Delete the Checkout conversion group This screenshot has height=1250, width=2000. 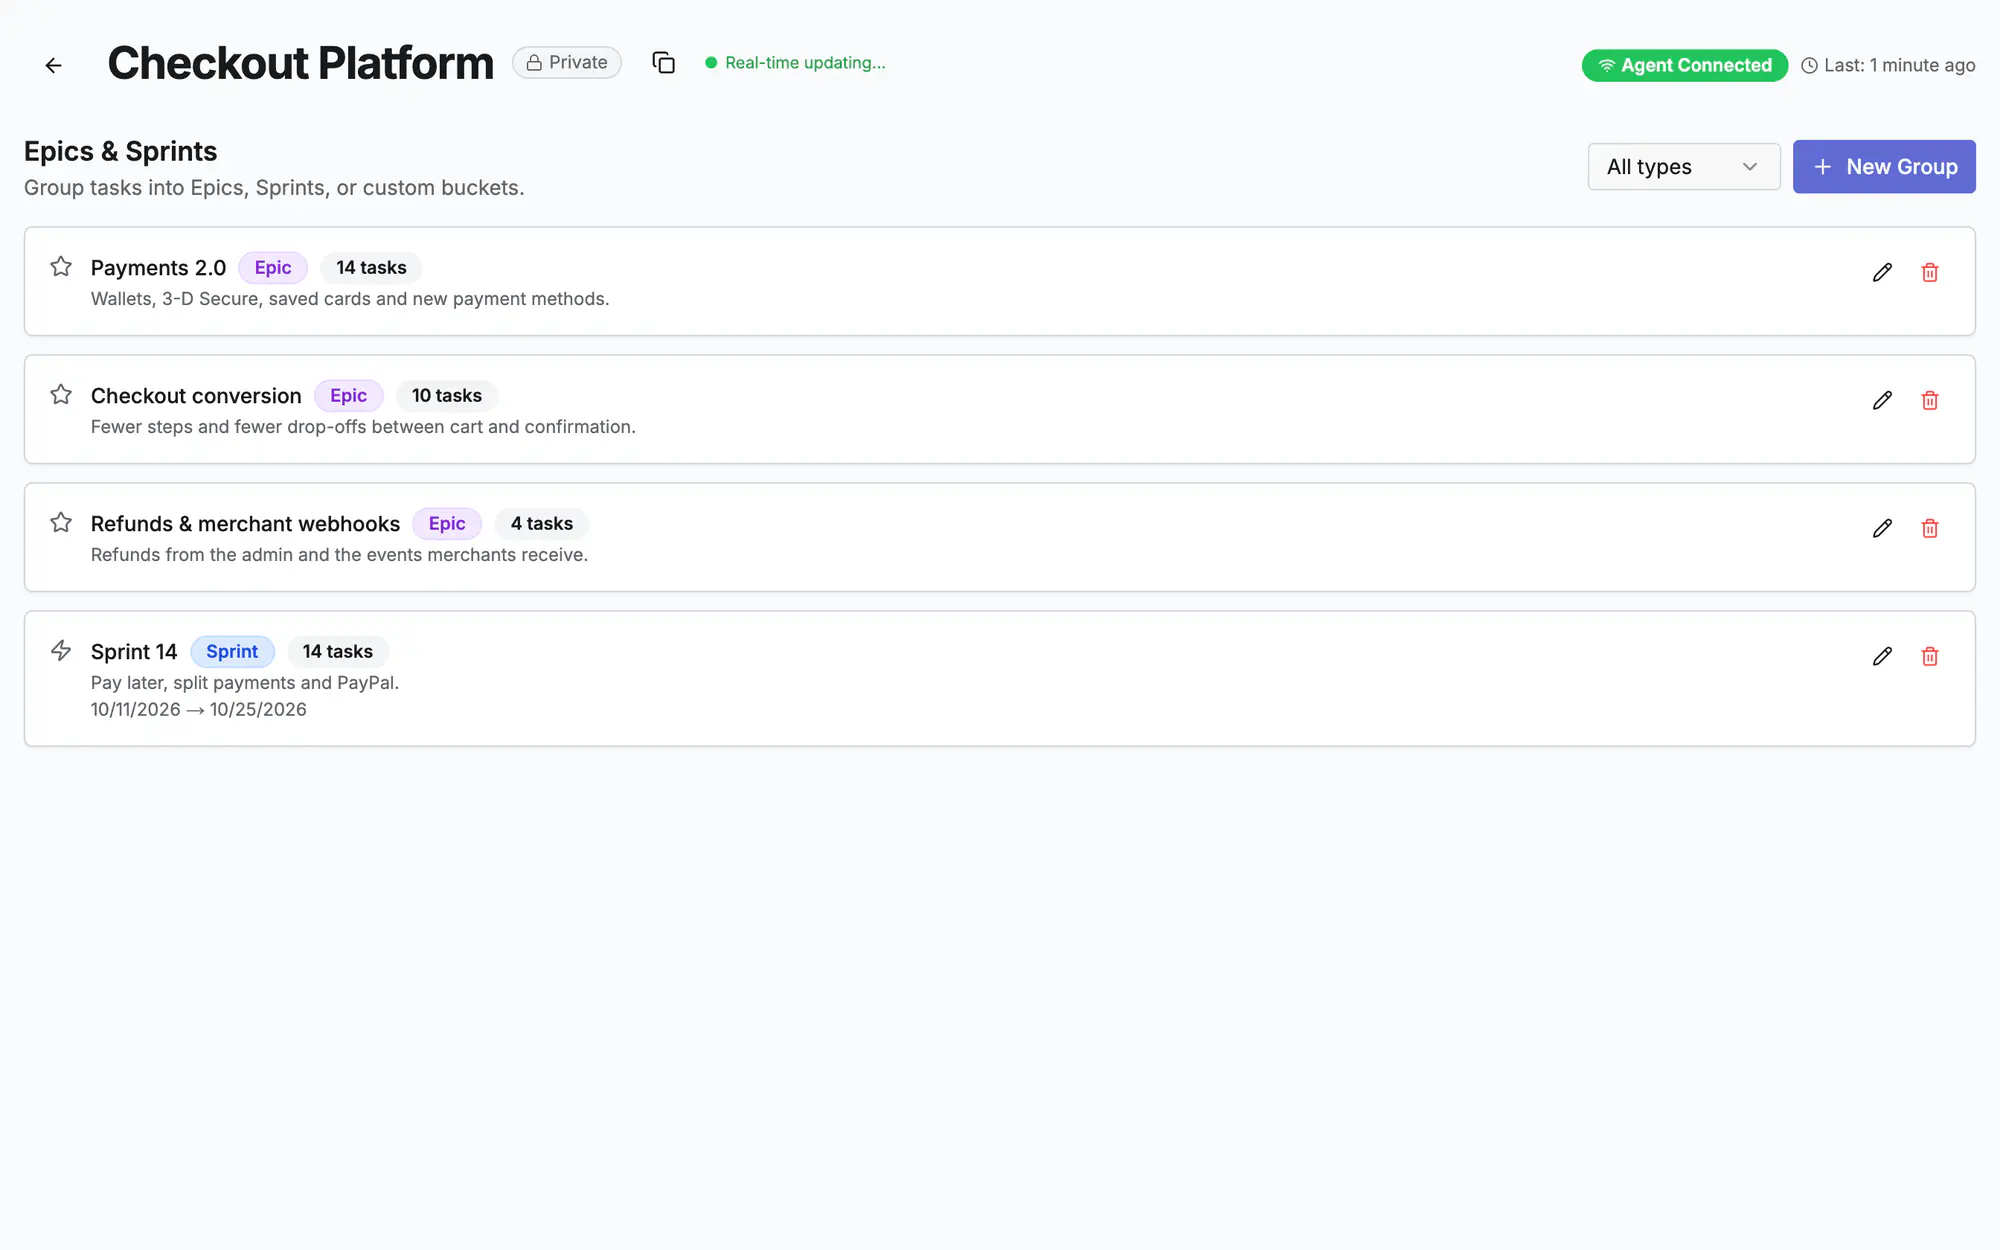pos(1930,400)
